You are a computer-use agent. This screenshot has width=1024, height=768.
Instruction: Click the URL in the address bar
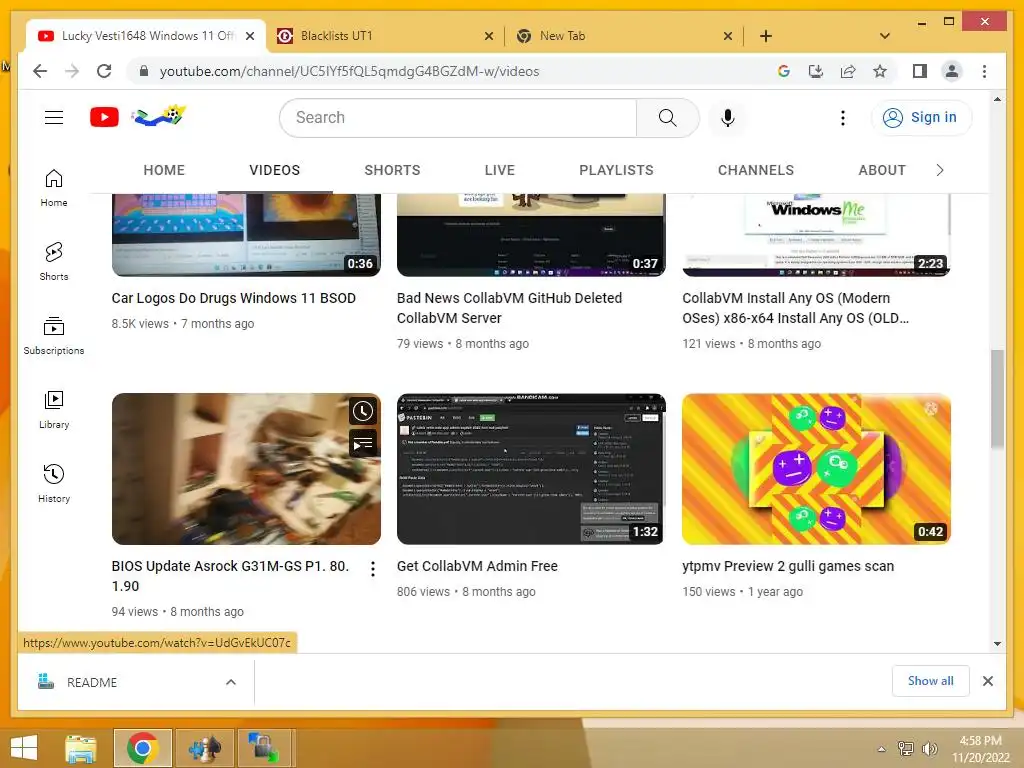(x=349, y=71)
